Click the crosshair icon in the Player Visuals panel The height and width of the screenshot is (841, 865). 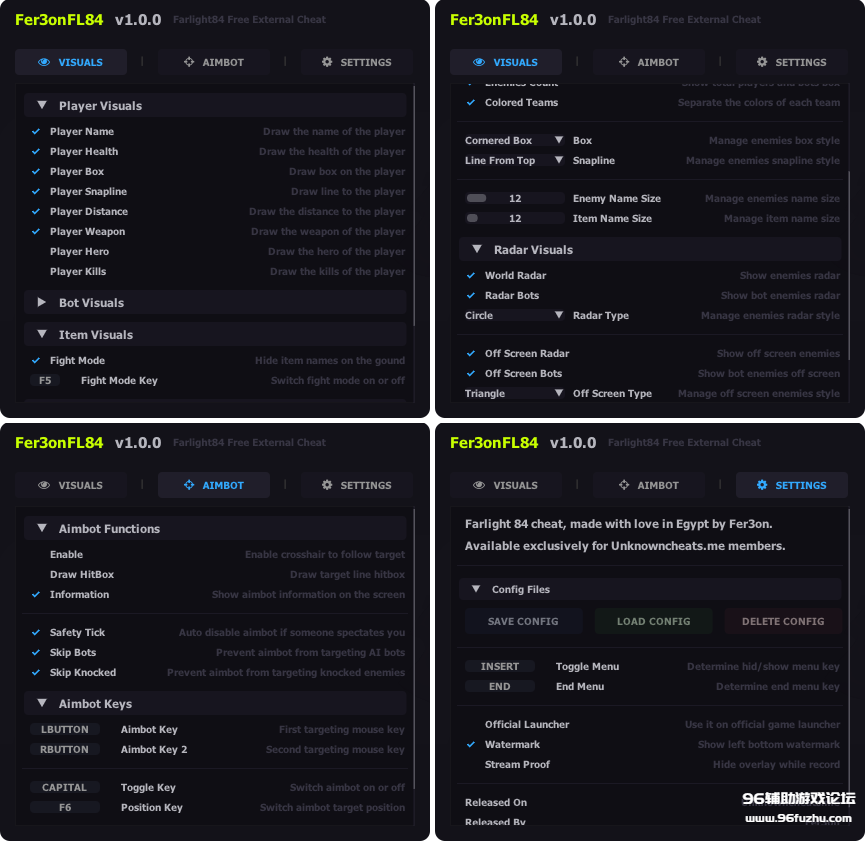(x=189, y=62)
